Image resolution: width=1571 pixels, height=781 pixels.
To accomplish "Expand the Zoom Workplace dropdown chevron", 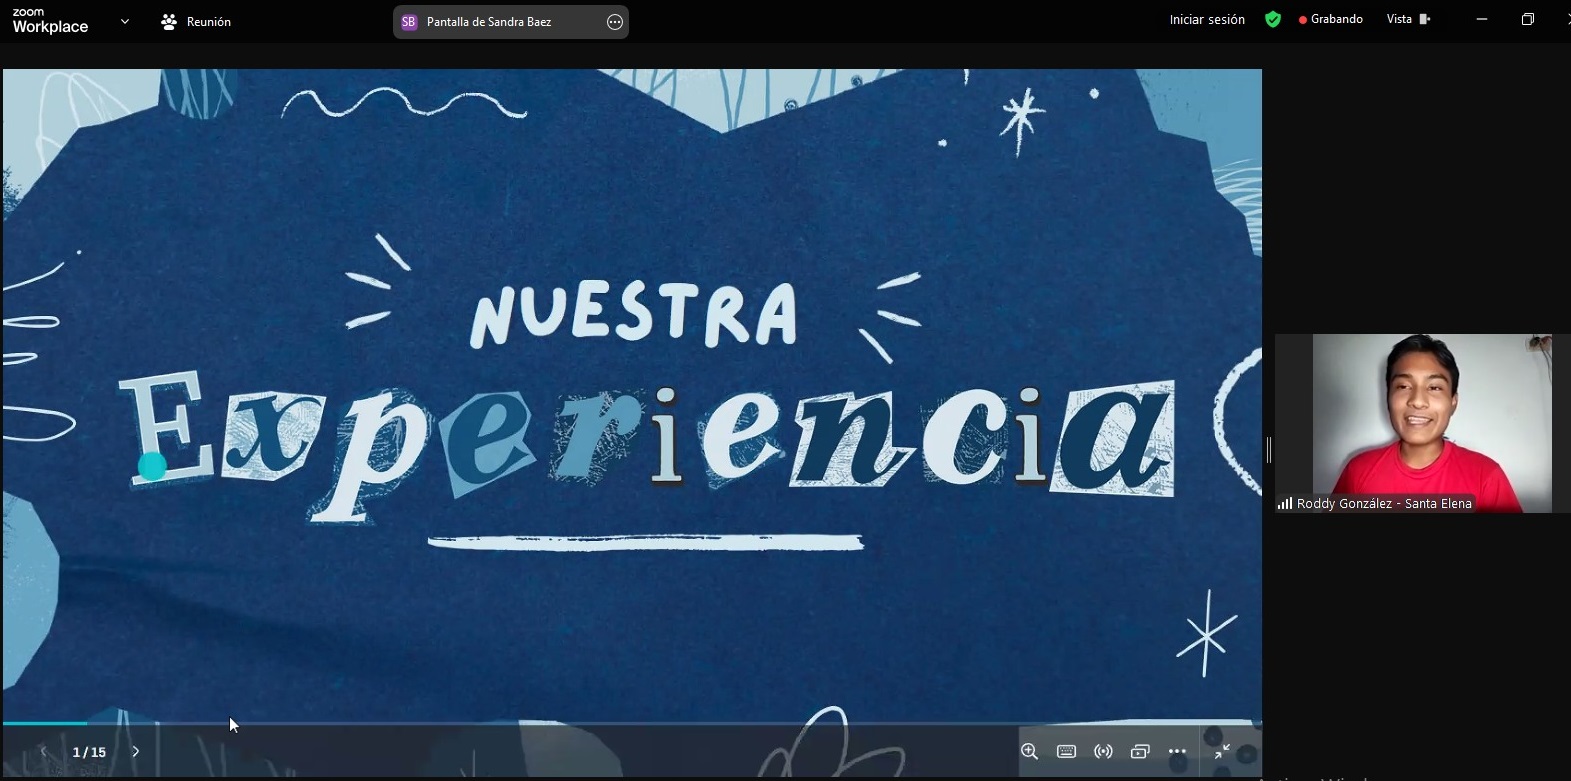I will click(x=124, y=21).
